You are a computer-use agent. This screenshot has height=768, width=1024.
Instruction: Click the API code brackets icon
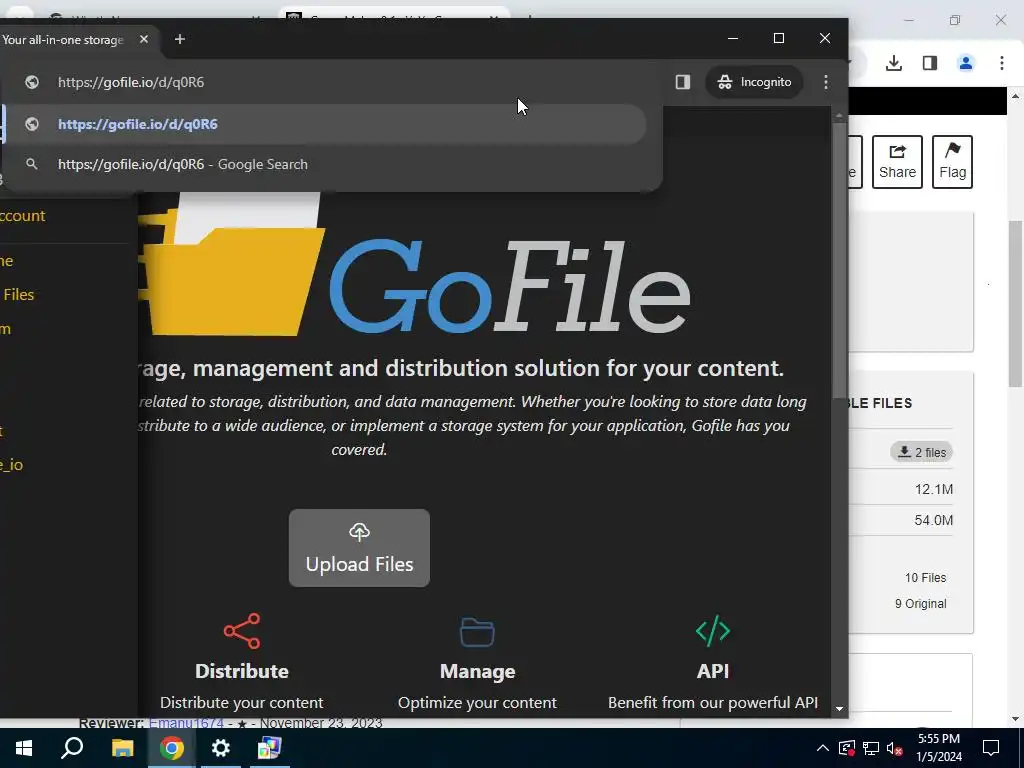[712, 631]
